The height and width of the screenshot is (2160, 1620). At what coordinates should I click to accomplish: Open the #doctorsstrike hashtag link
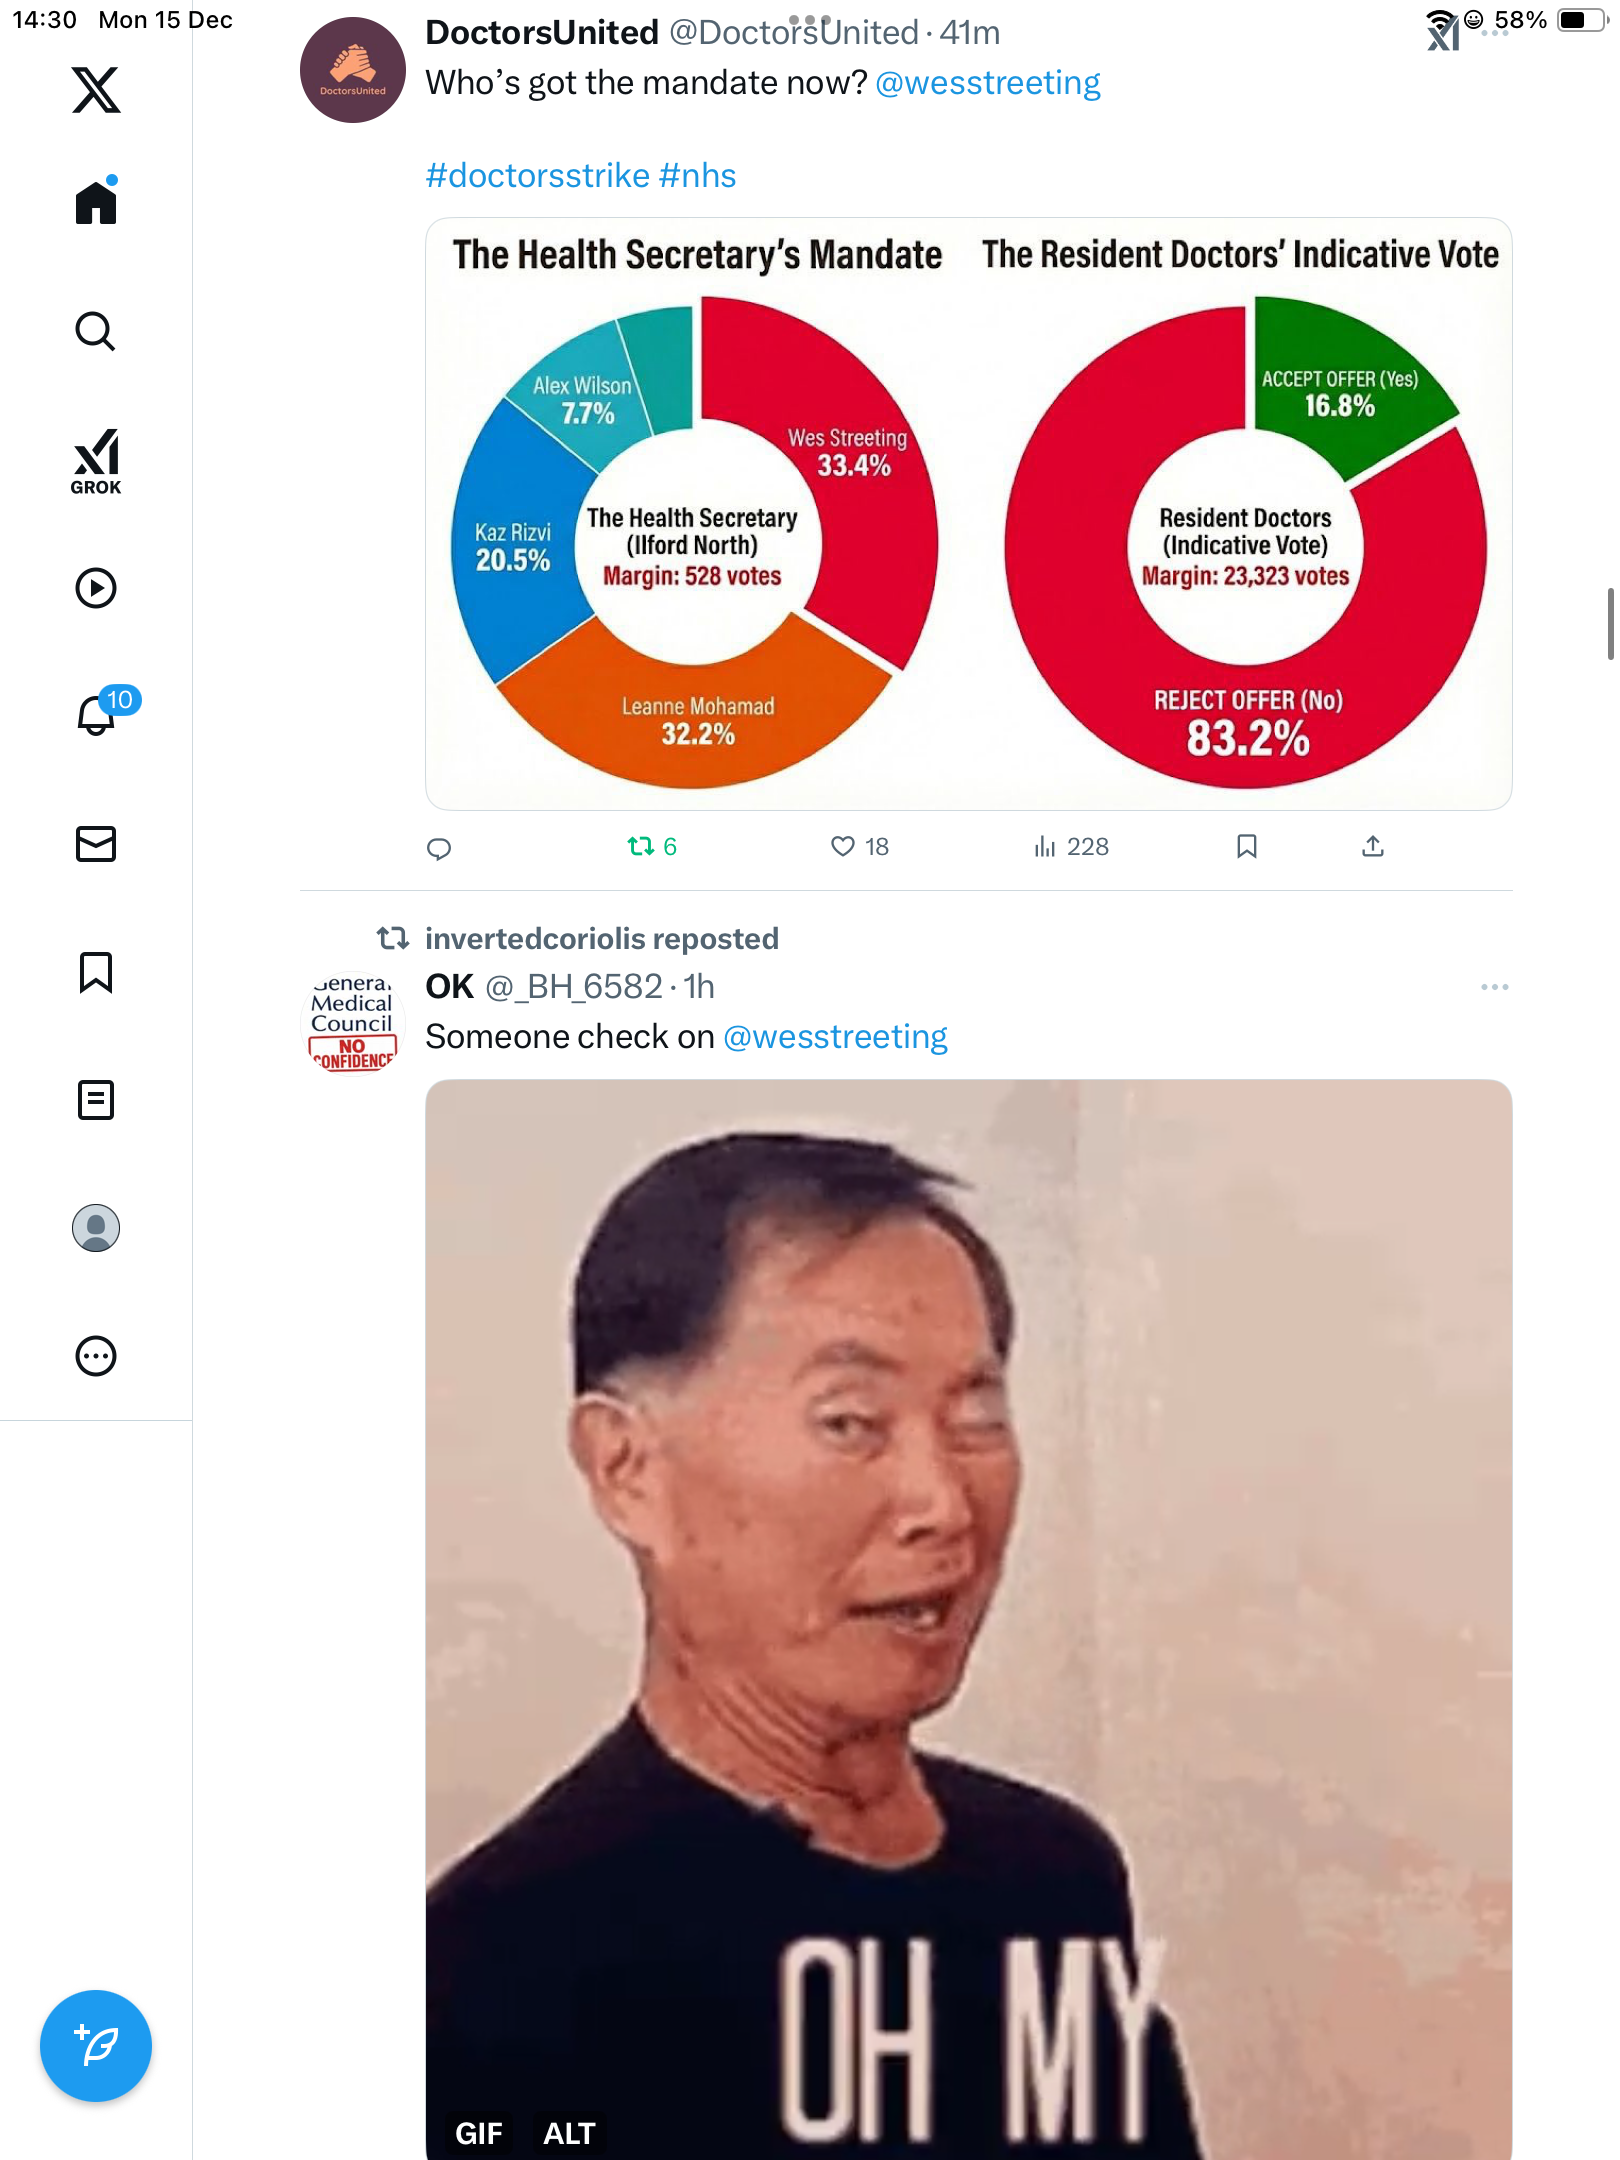[x=538, y=176]
